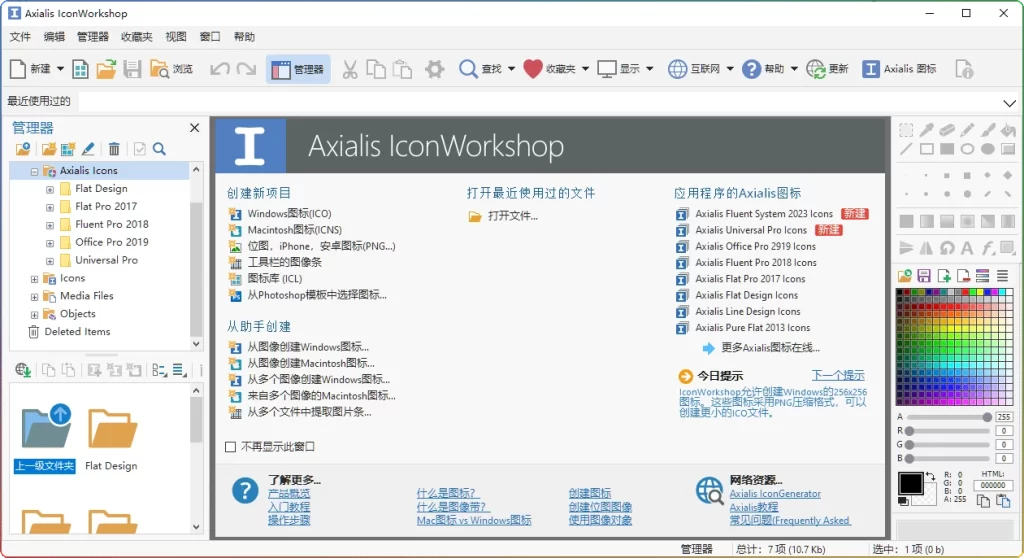
Task: Open the 文件 menu
Action: (20, 37)
